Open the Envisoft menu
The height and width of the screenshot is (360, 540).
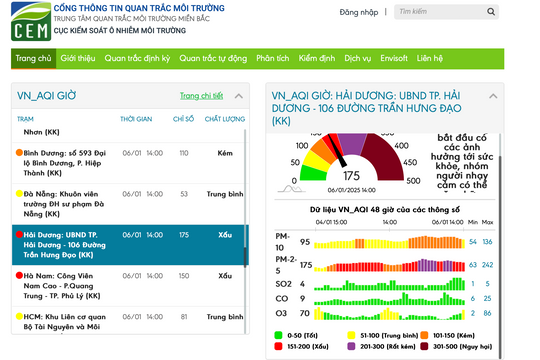pos(394,58)
